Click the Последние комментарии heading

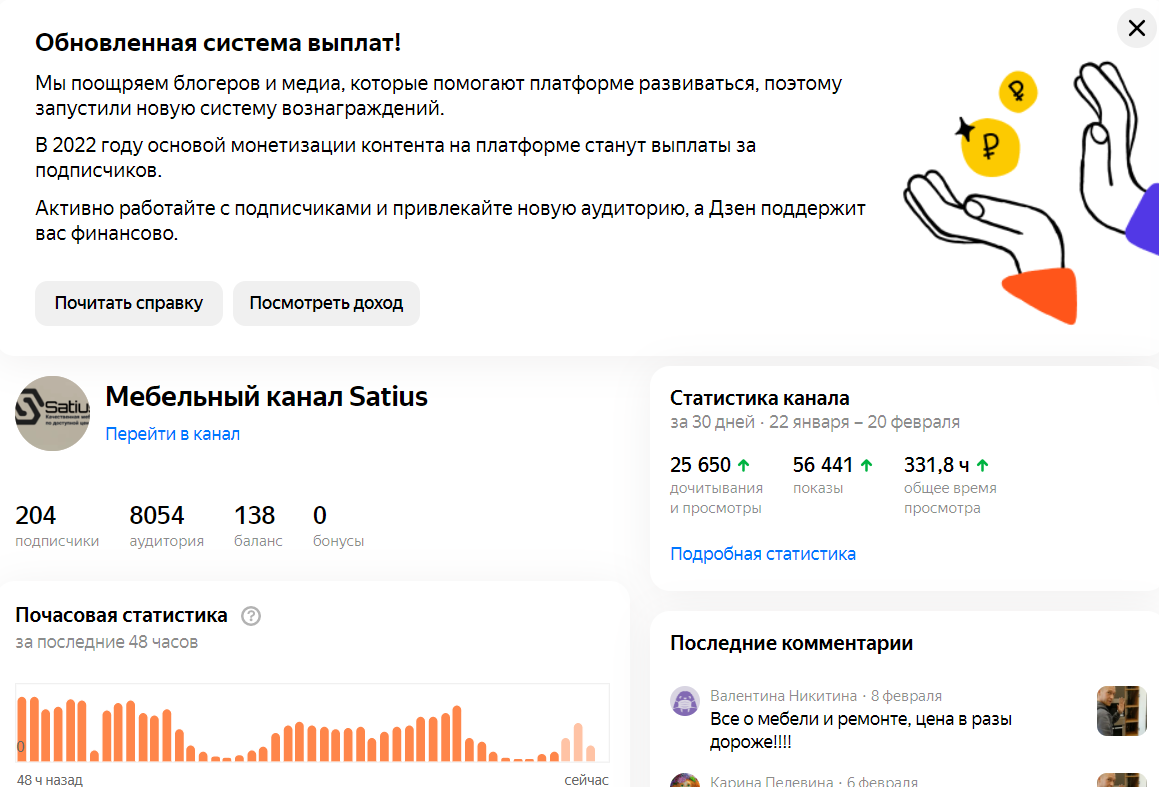791,643
